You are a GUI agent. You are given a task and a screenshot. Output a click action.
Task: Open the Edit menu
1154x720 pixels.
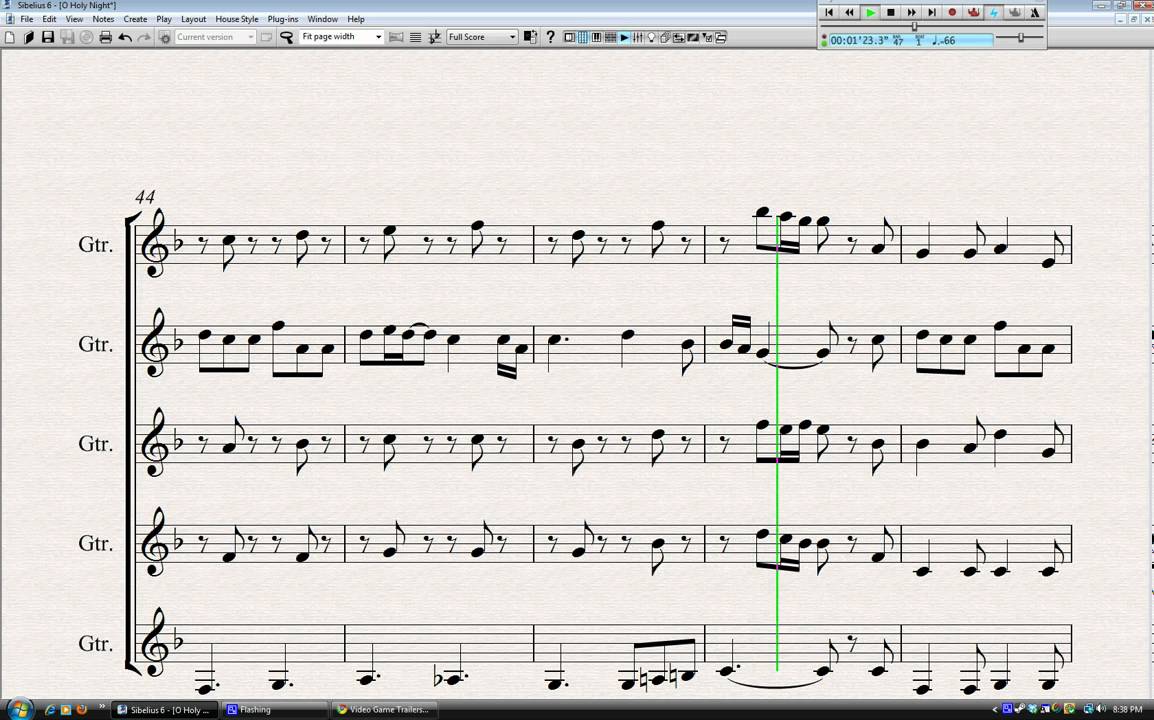[49, 19]
